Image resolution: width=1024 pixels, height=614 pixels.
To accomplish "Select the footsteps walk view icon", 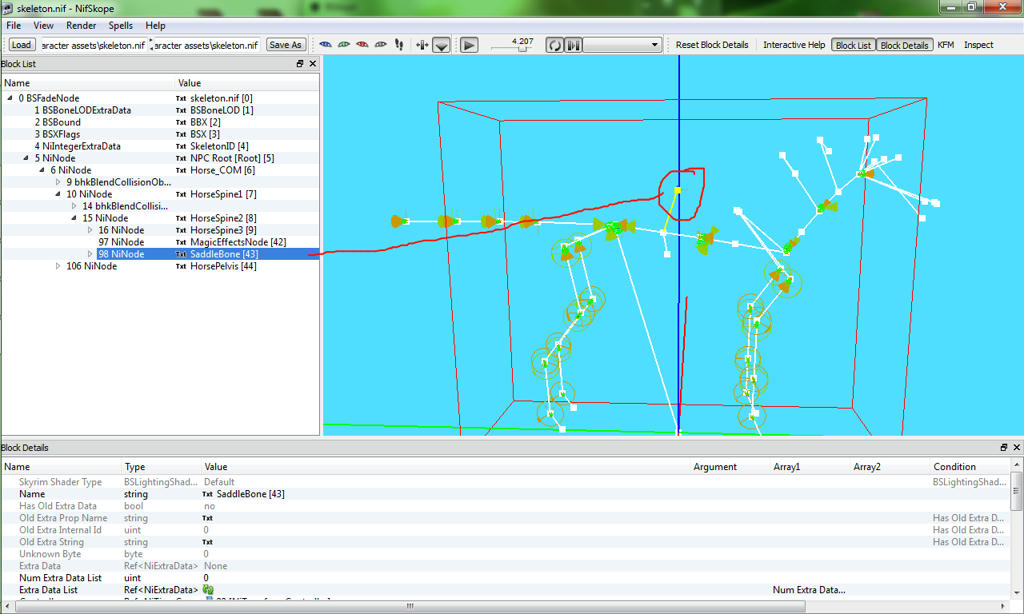I will (399, 44).
